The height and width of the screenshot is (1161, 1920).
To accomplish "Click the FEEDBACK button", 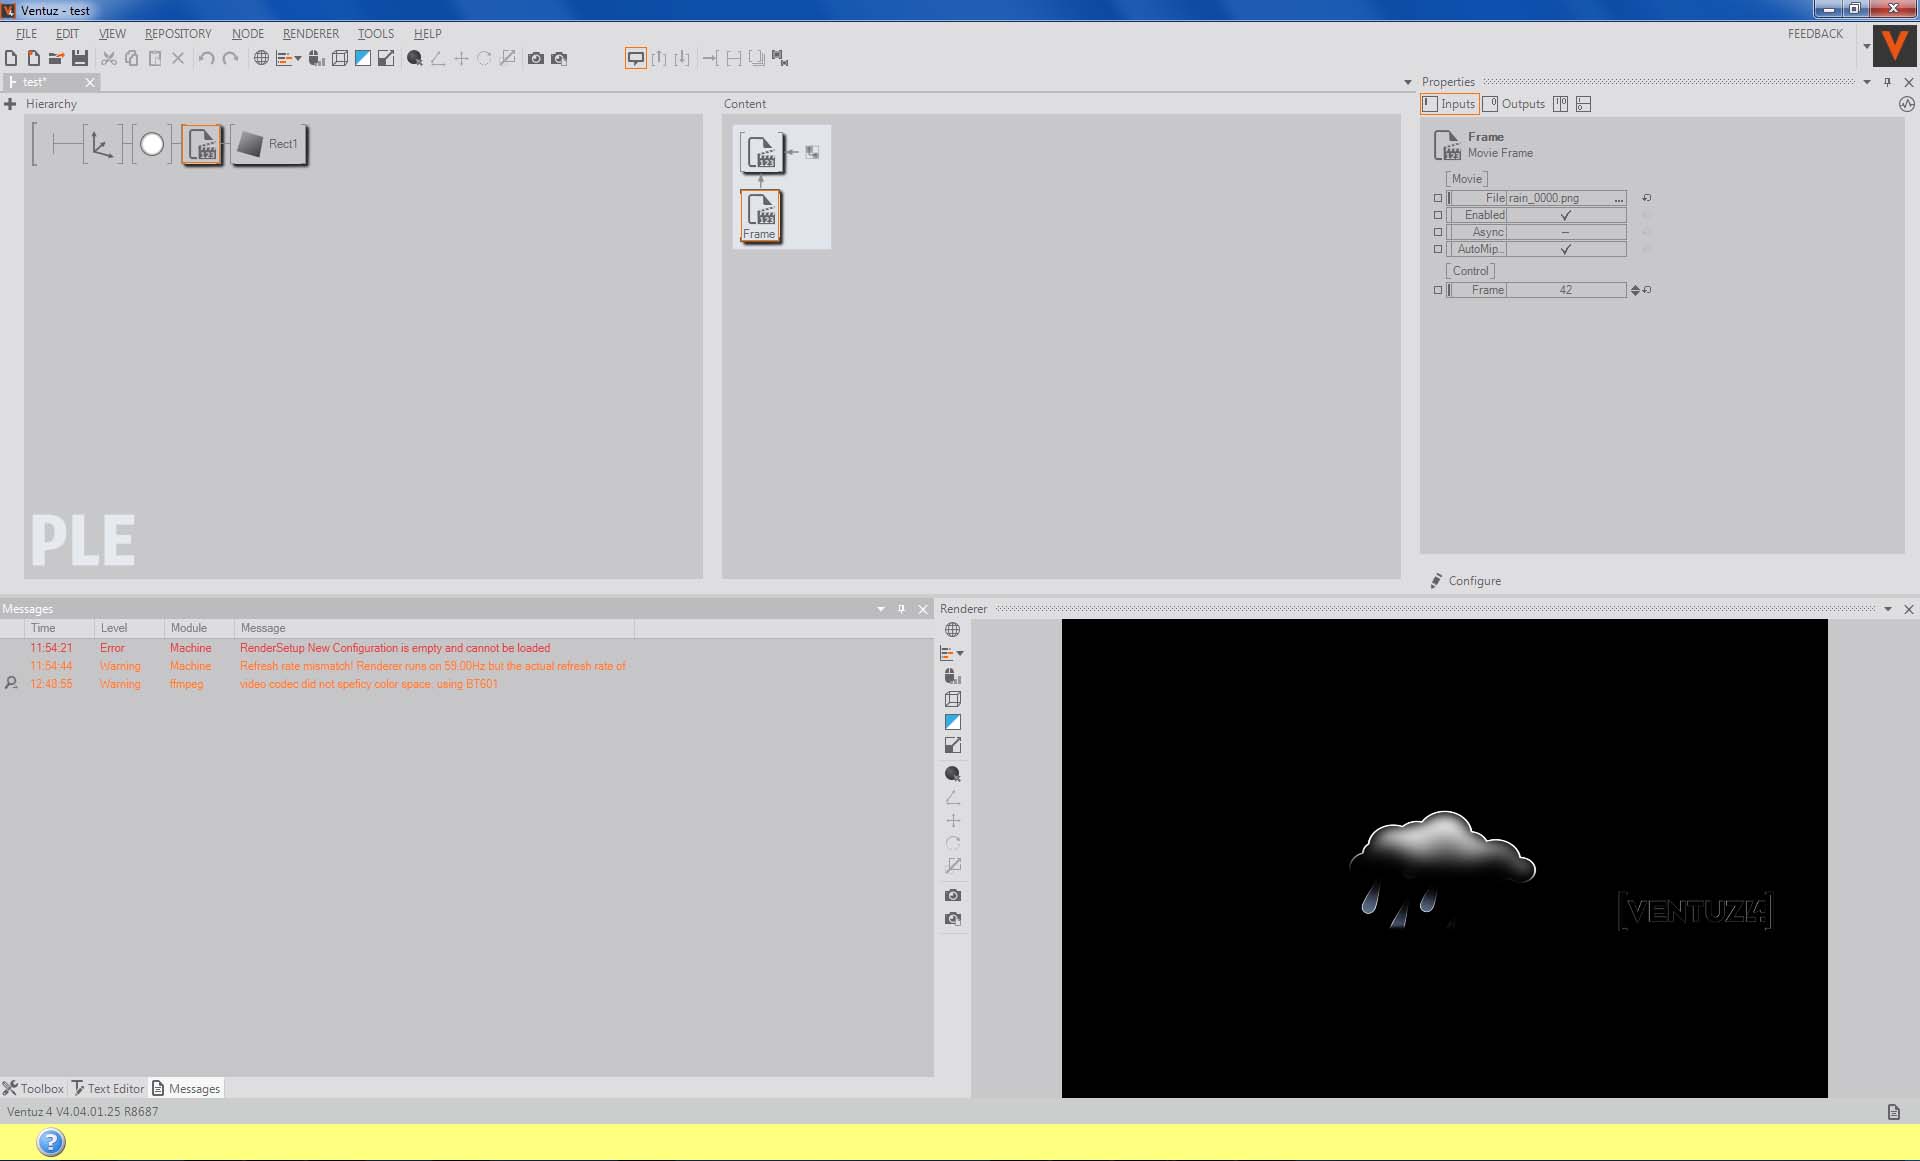I will [1815, 33].
